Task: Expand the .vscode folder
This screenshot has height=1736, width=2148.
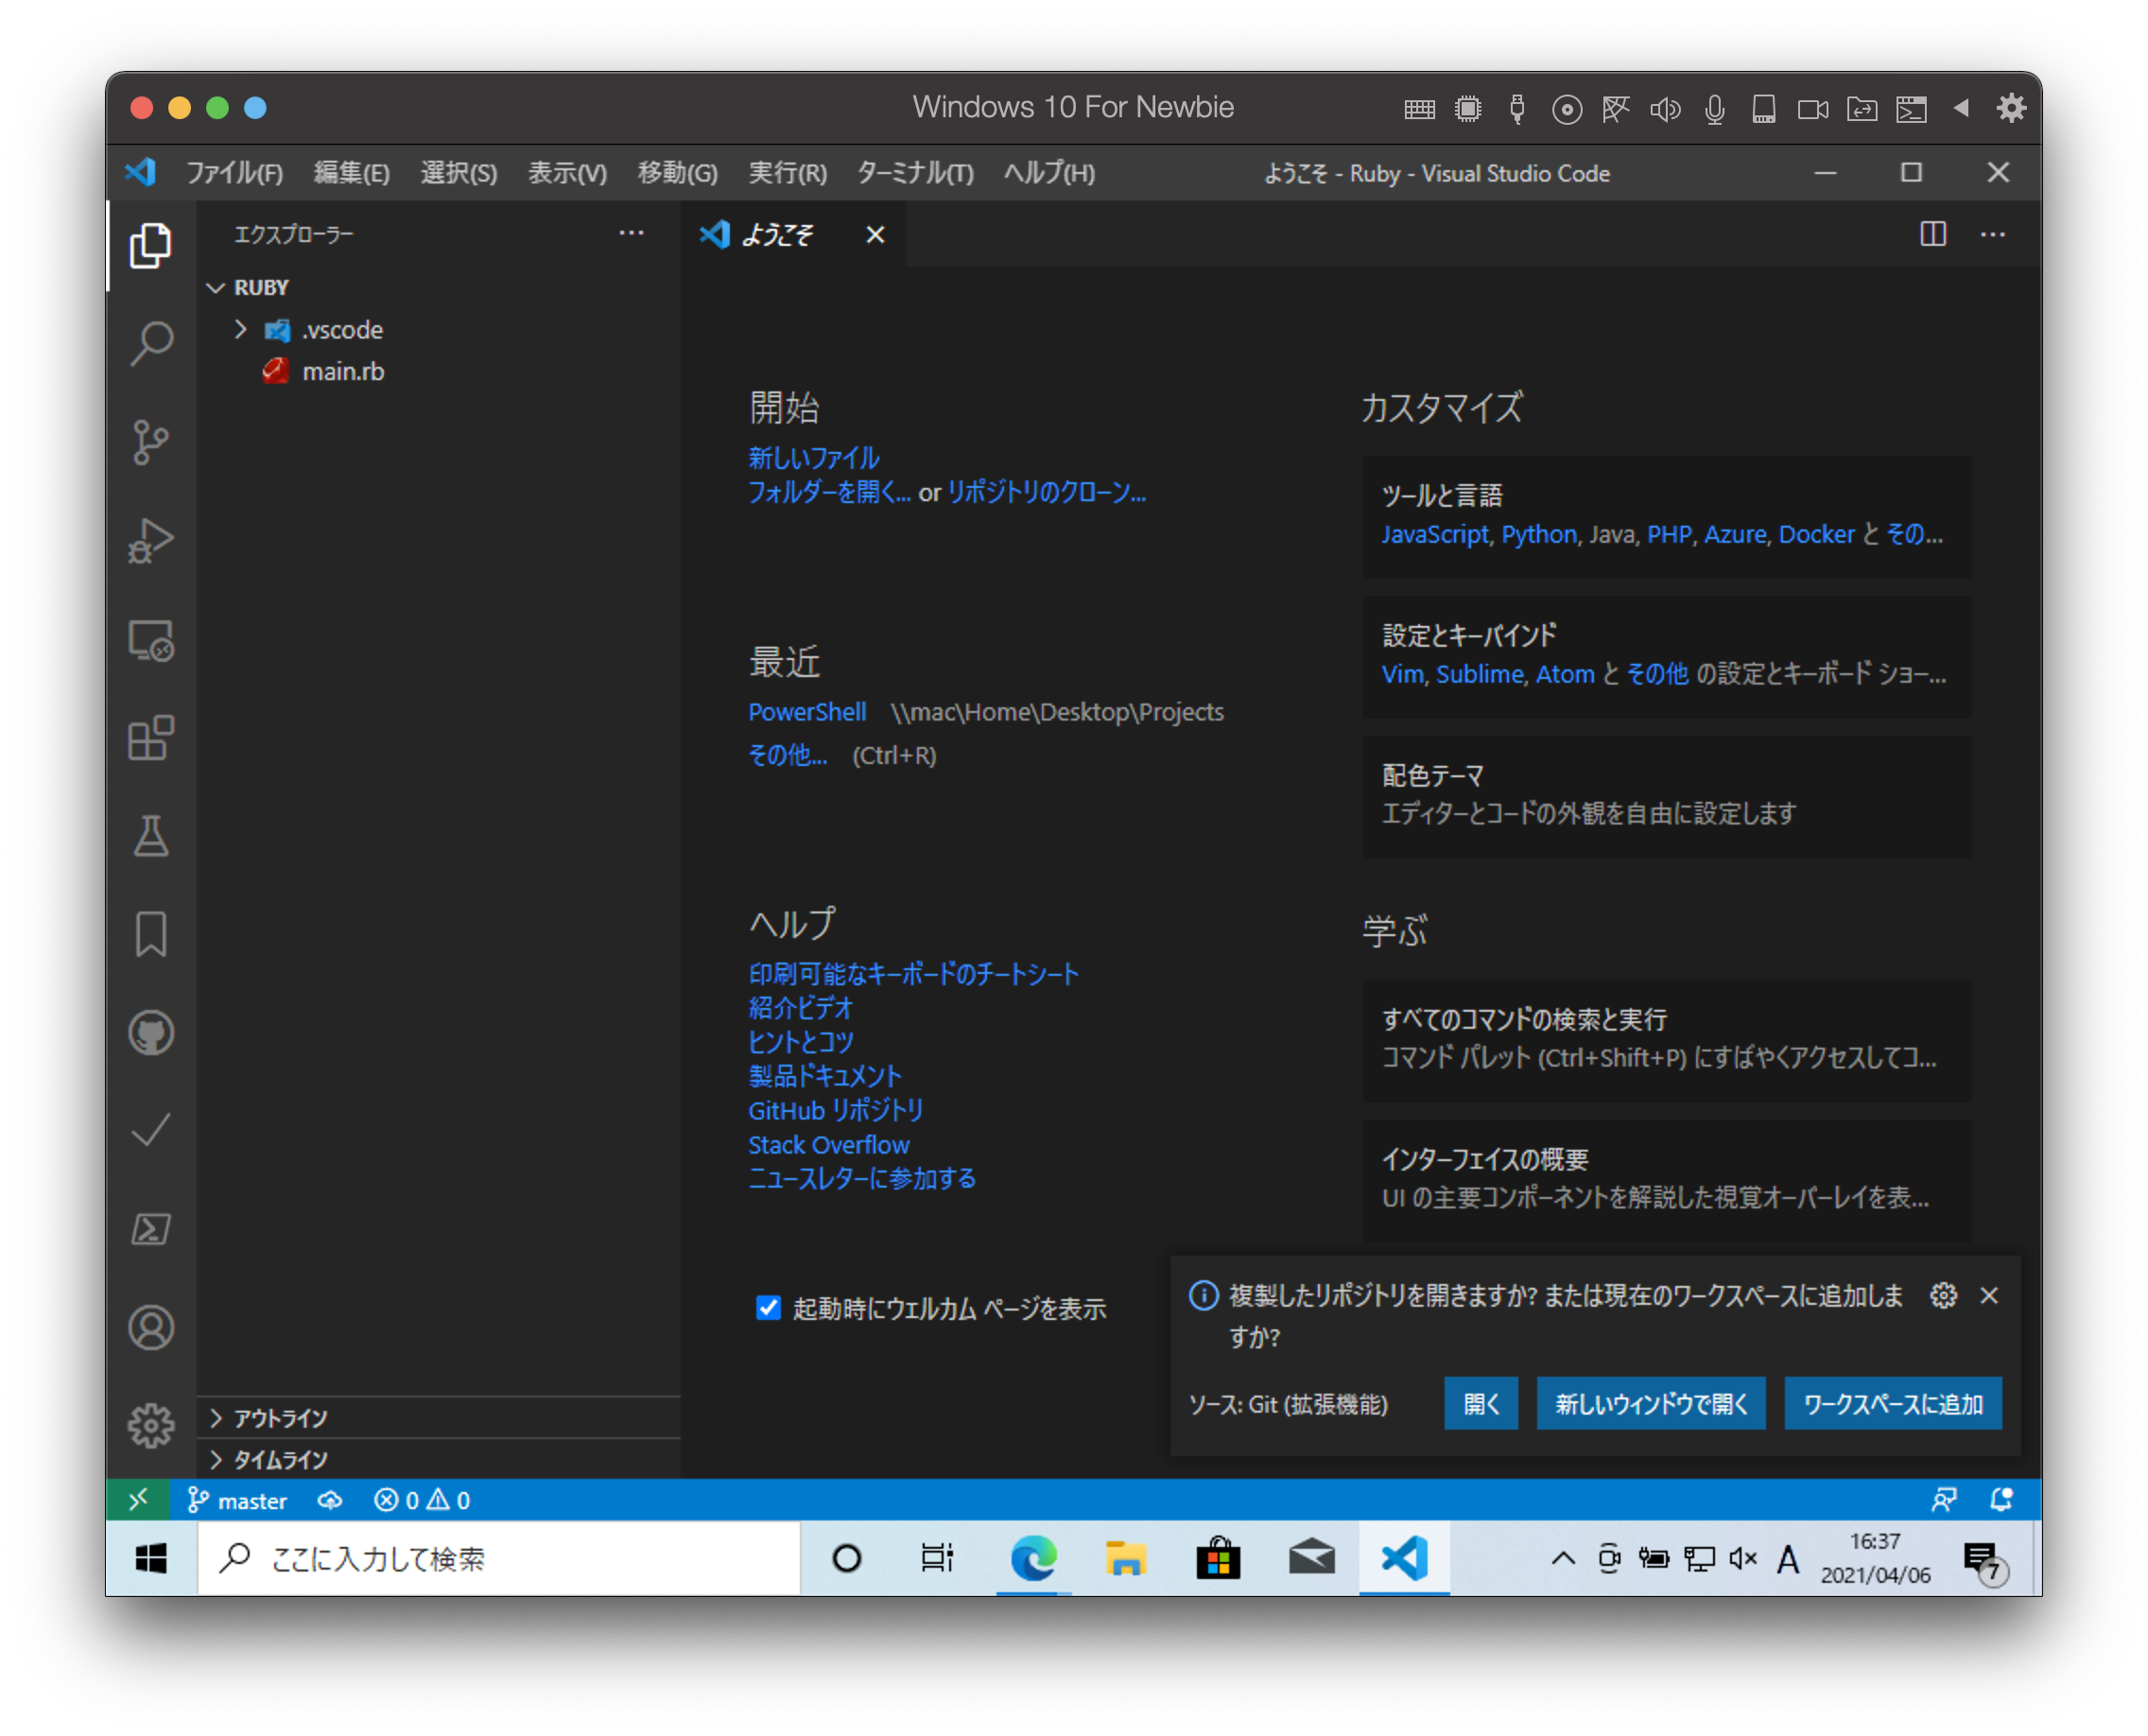Action: pyautogui.click(x=240, y=329)
